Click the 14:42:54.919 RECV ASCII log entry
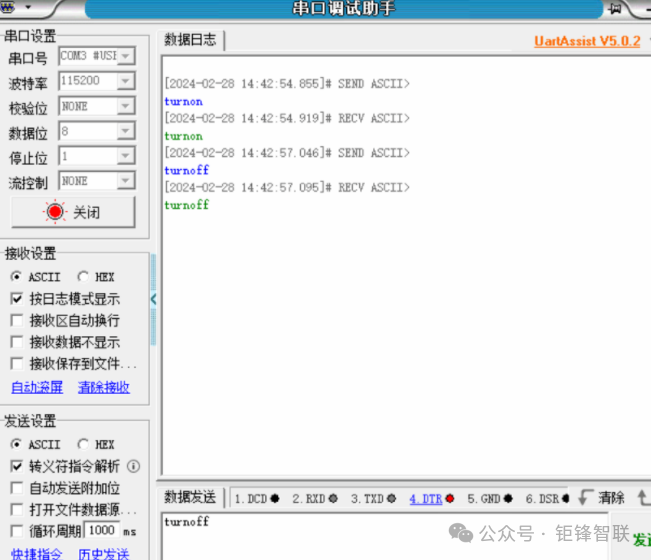Image resolution: width=651 pixels, height=560 pixels. click(x=287, y=119)
